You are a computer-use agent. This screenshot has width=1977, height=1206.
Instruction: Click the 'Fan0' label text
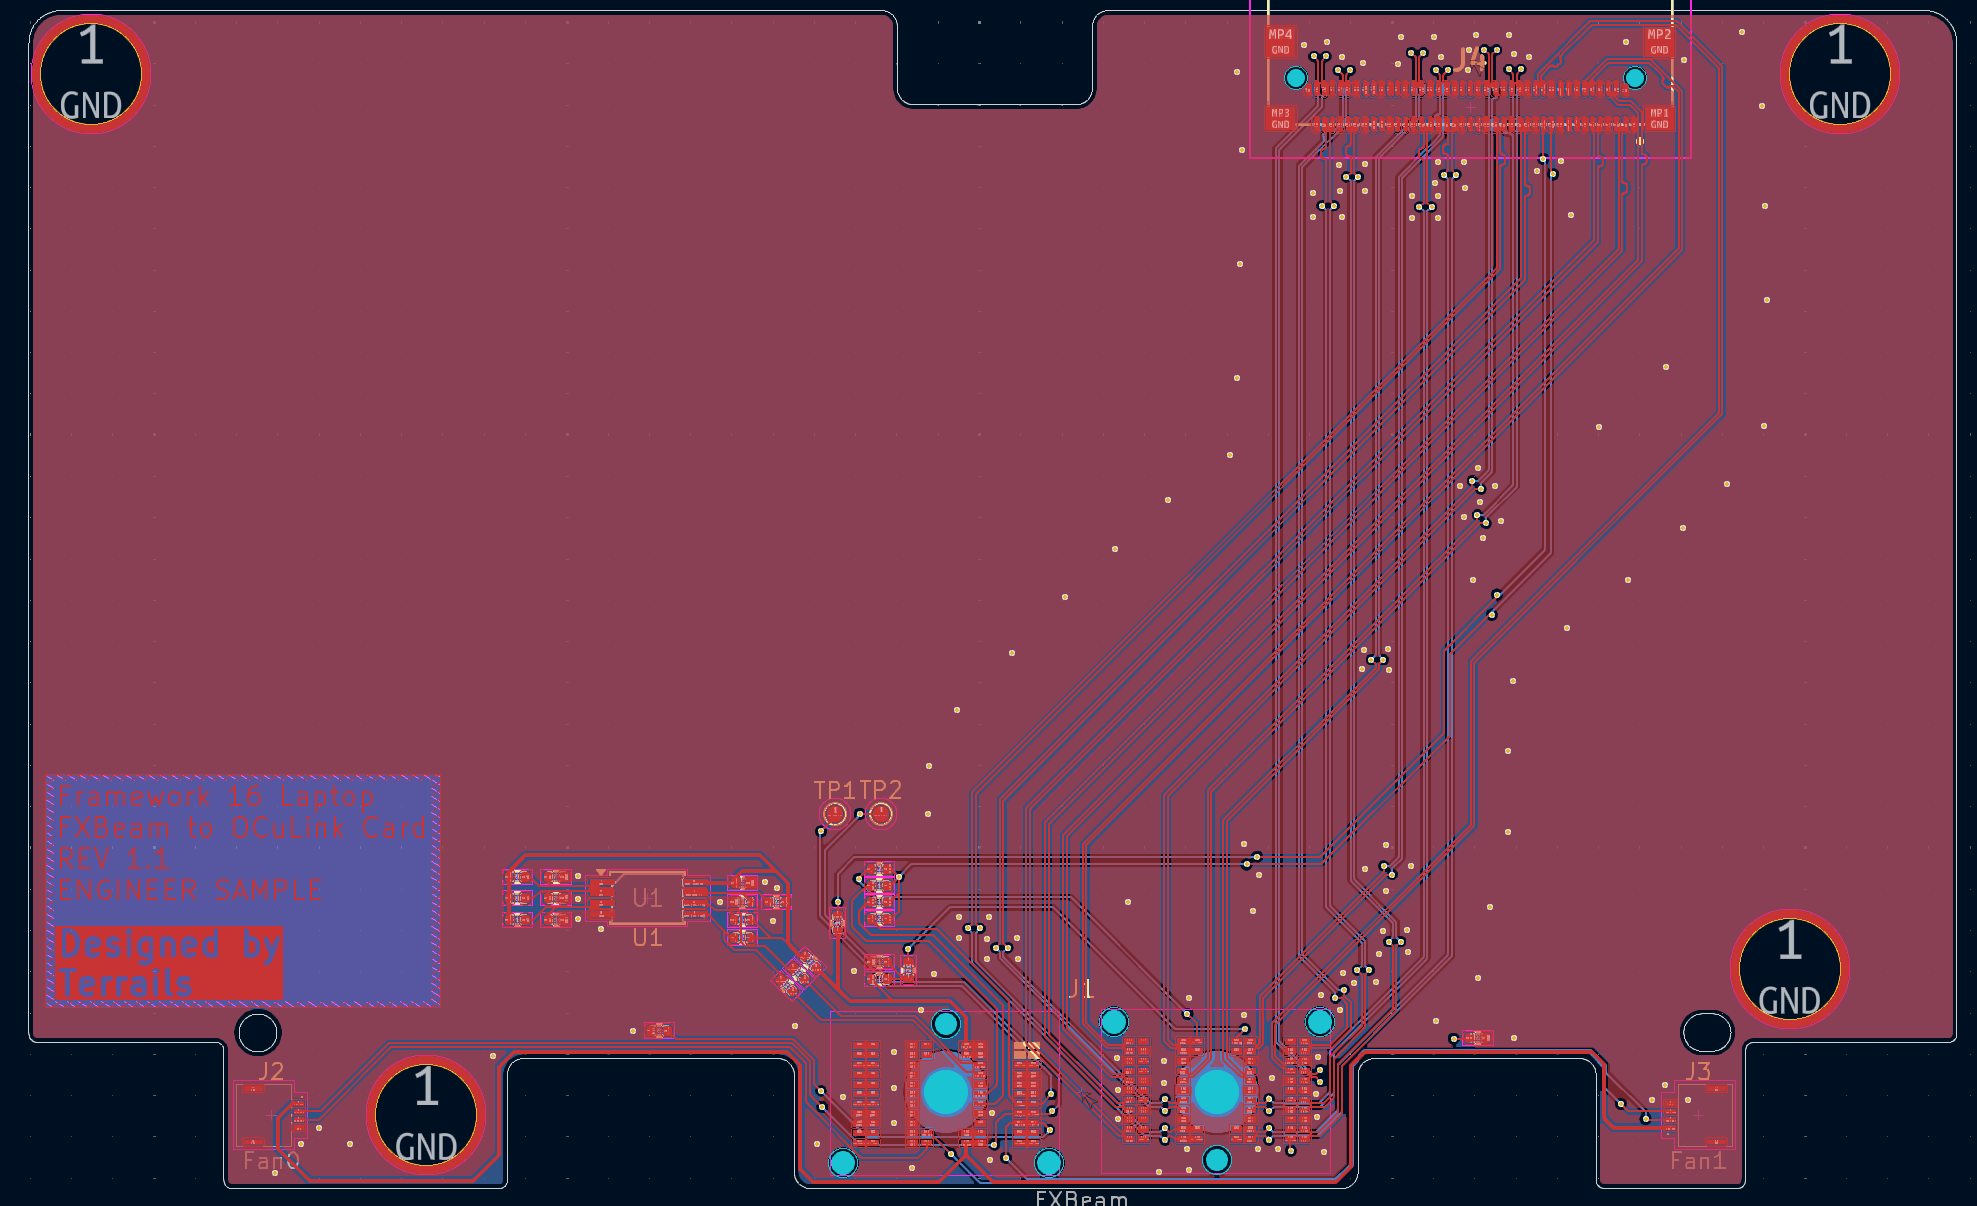(271, 1161)
